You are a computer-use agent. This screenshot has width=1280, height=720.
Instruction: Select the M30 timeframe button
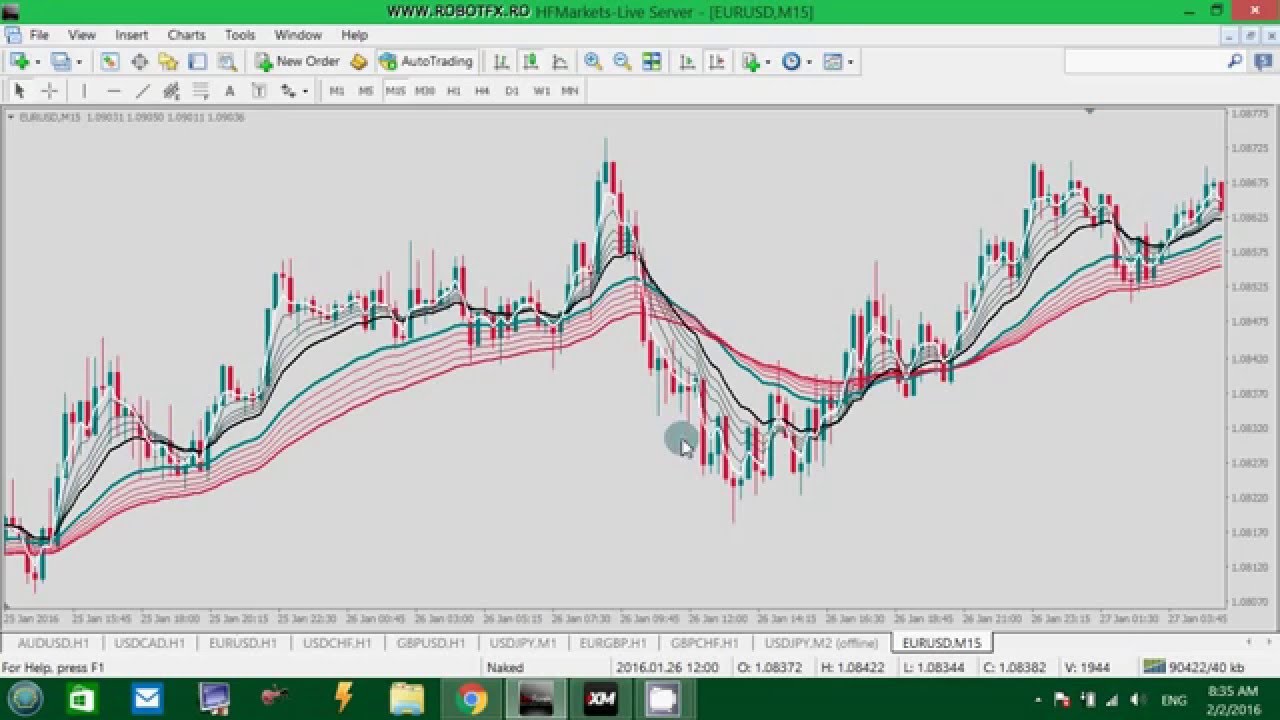pyautogui.click(x=425, y=91)
